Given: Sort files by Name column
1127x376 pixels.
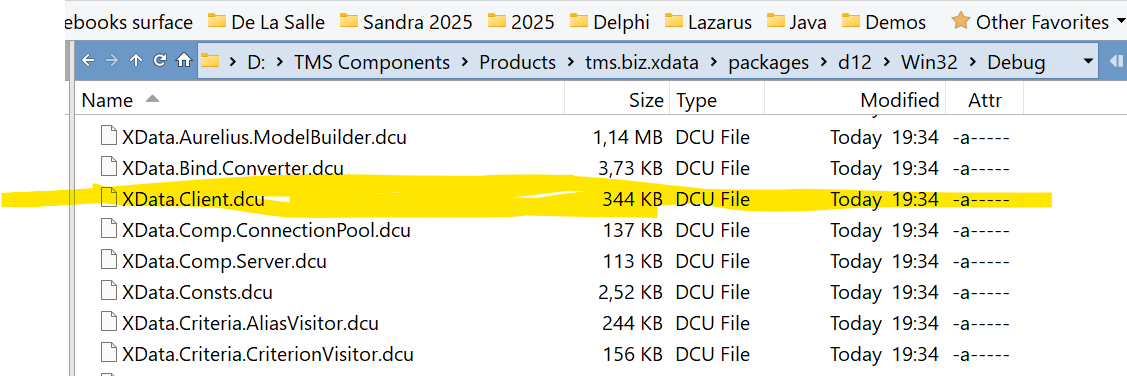Looking at the screenshot, I should pyautogui.click(x=108, y=100).
